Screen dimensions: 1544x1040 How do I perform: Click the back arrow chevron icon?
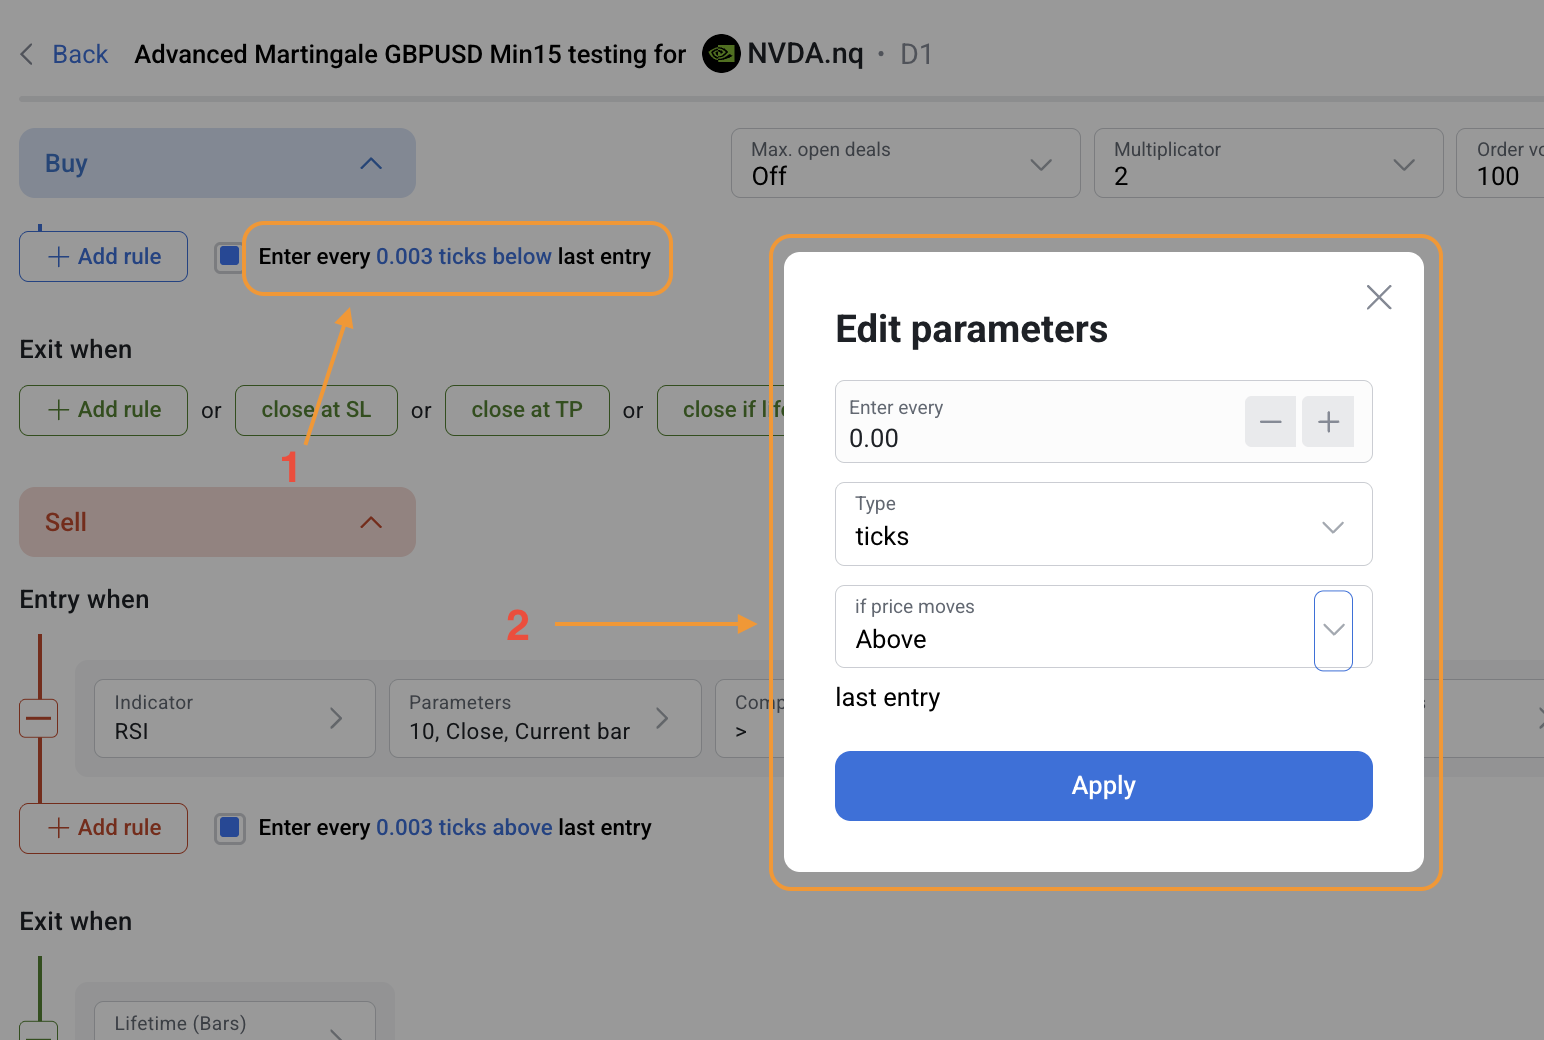tap(27, 54)
